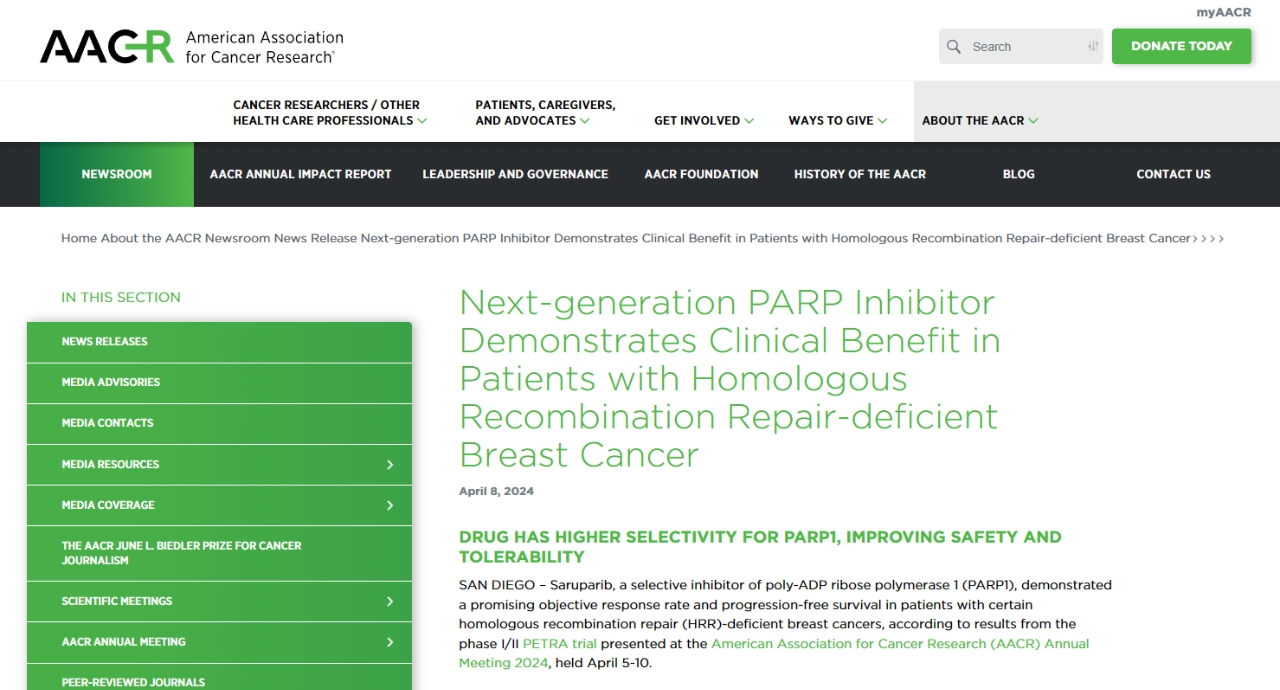The width and height of the screenshot is (1280, 690).
Task: Open search filter options icon
Action: 1093,46
